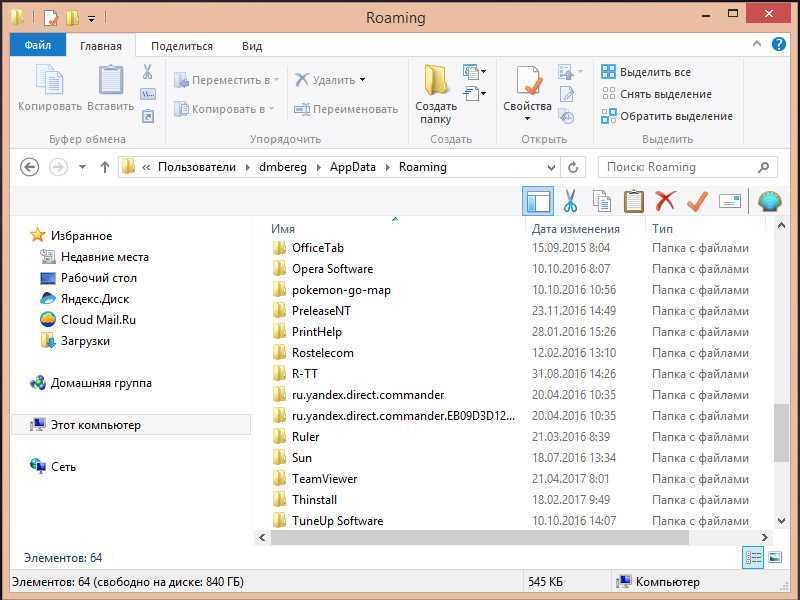Screen dimensions: 800x600
Task: Click the orange checkmark icon in lower toolbar
Action: point(697,201)
